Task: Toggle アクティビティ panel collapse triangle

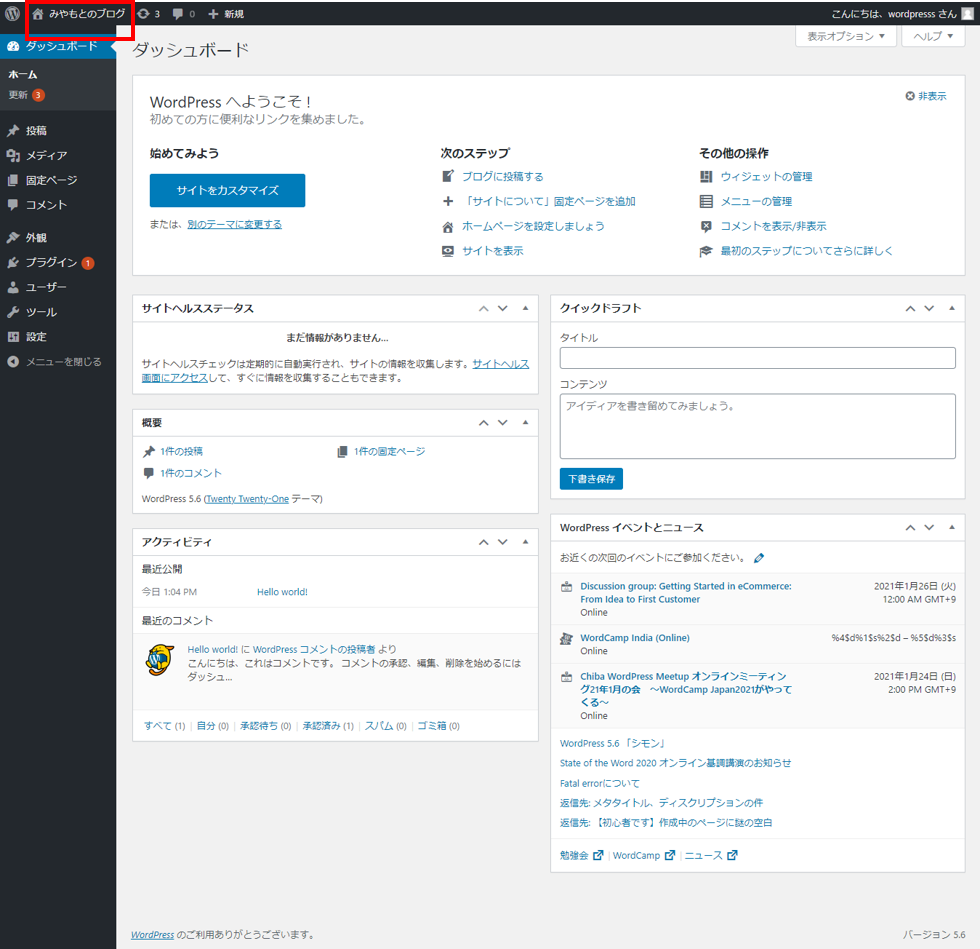Action: tap(525, 542)
